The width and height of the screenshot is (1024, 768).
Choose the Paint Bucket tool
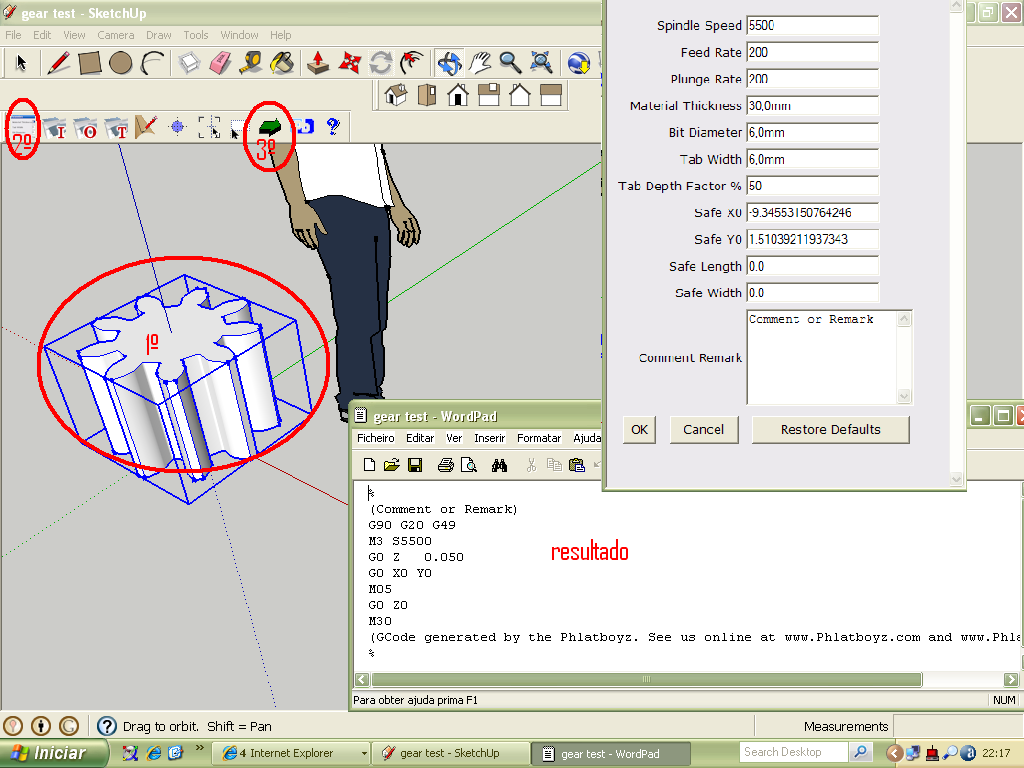pyautogui.click(x=282, y=63)
